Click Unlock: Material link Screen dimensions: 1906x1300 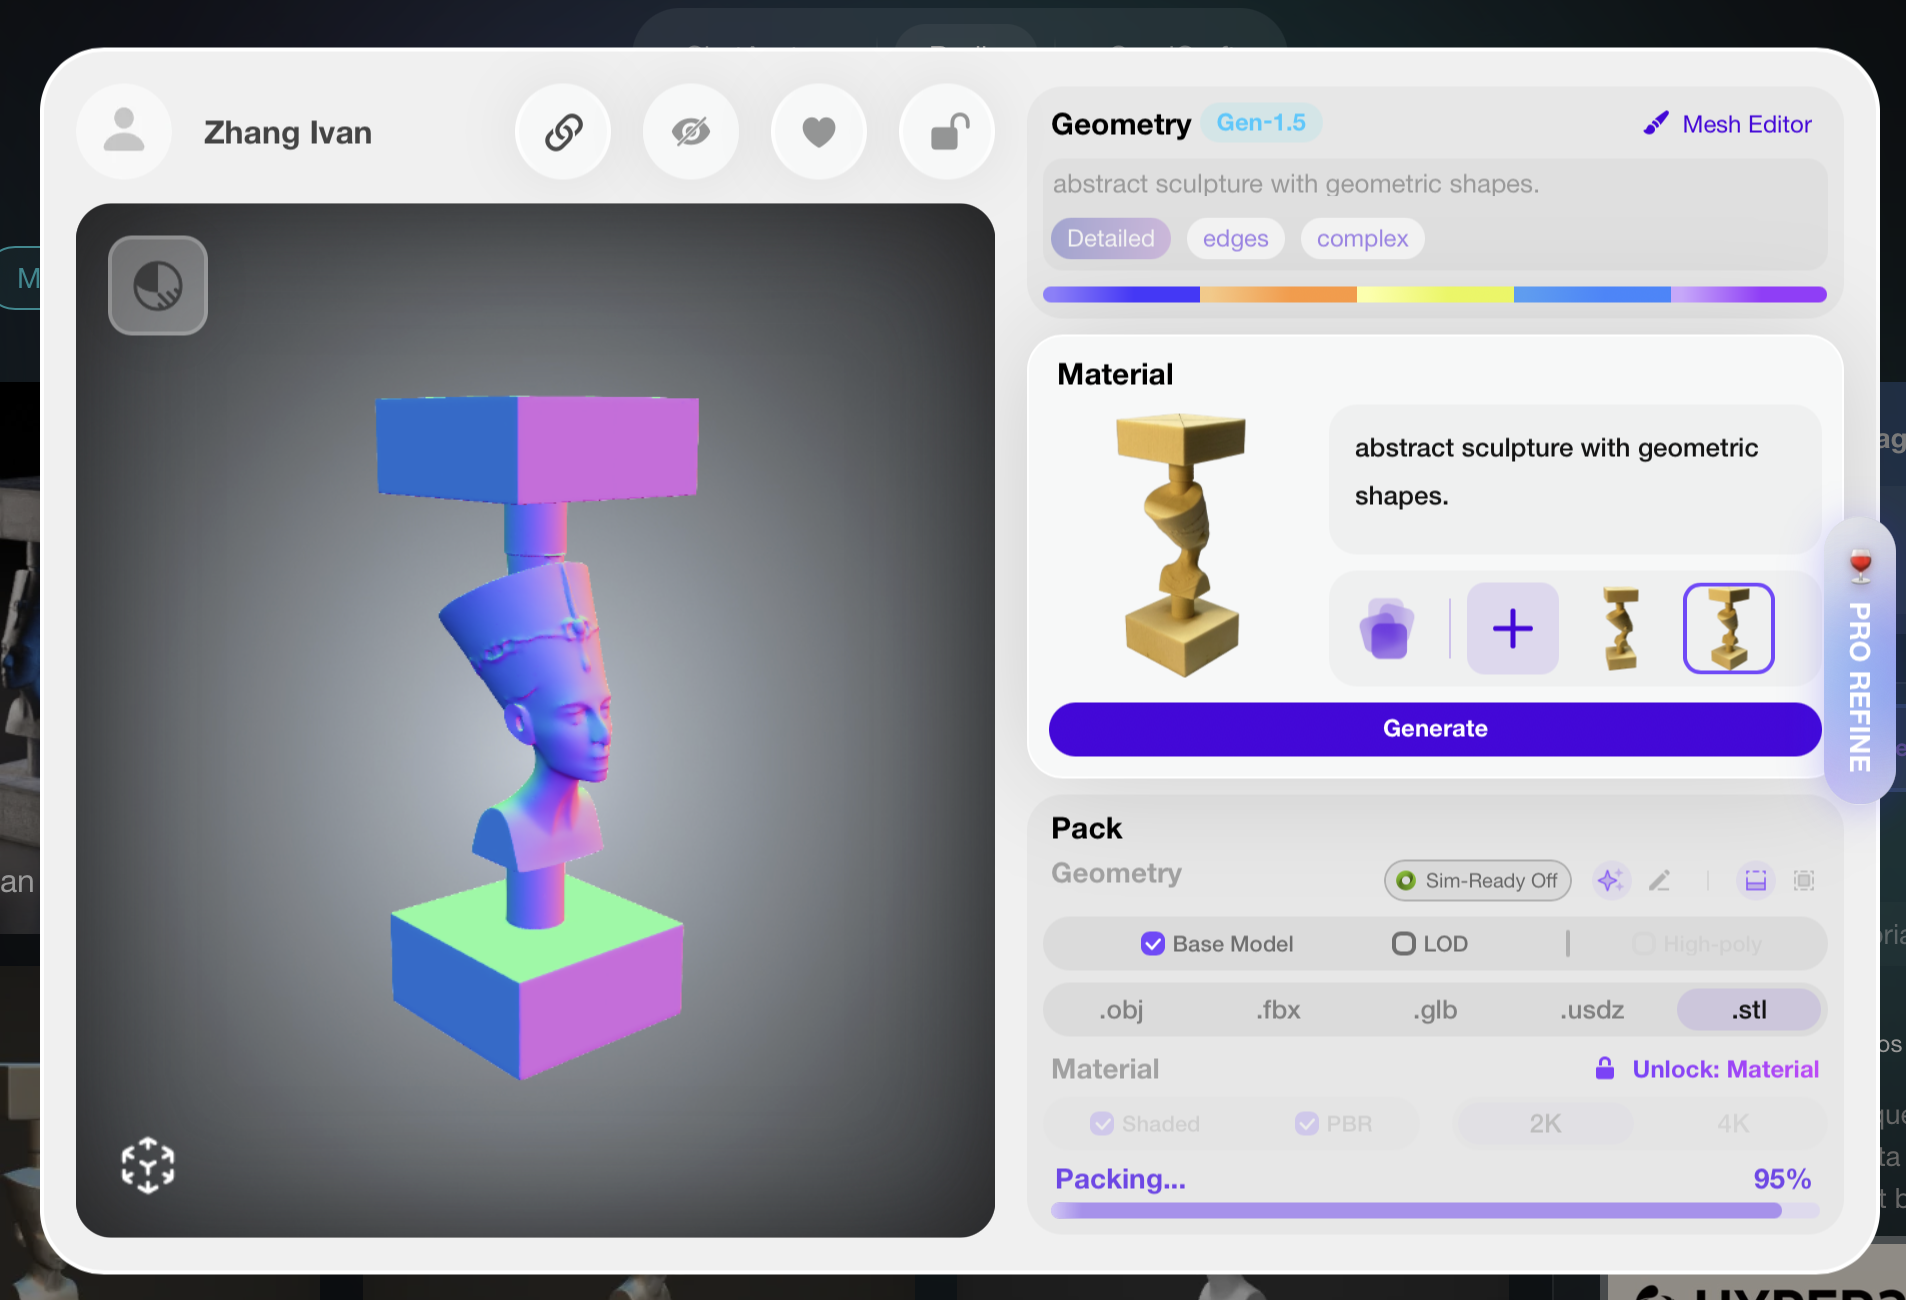(x=1707, y=1069)
